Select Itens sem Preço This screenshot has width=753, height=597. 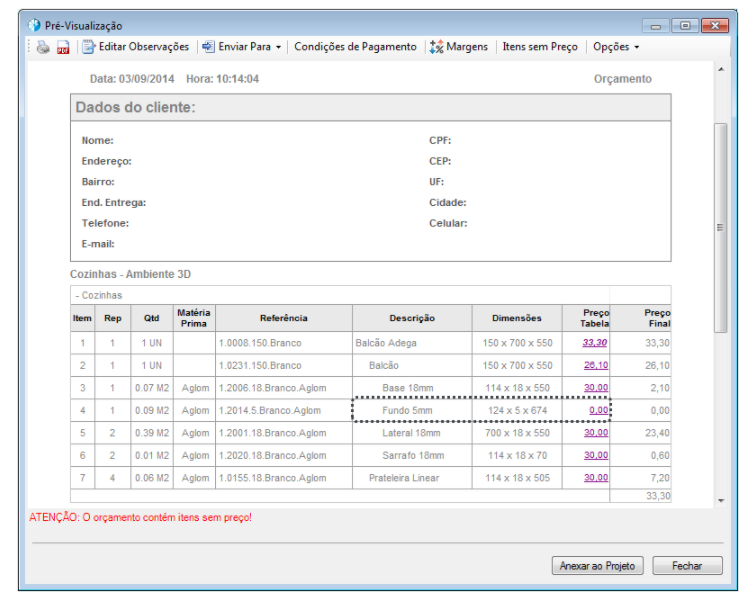point(540,47)
